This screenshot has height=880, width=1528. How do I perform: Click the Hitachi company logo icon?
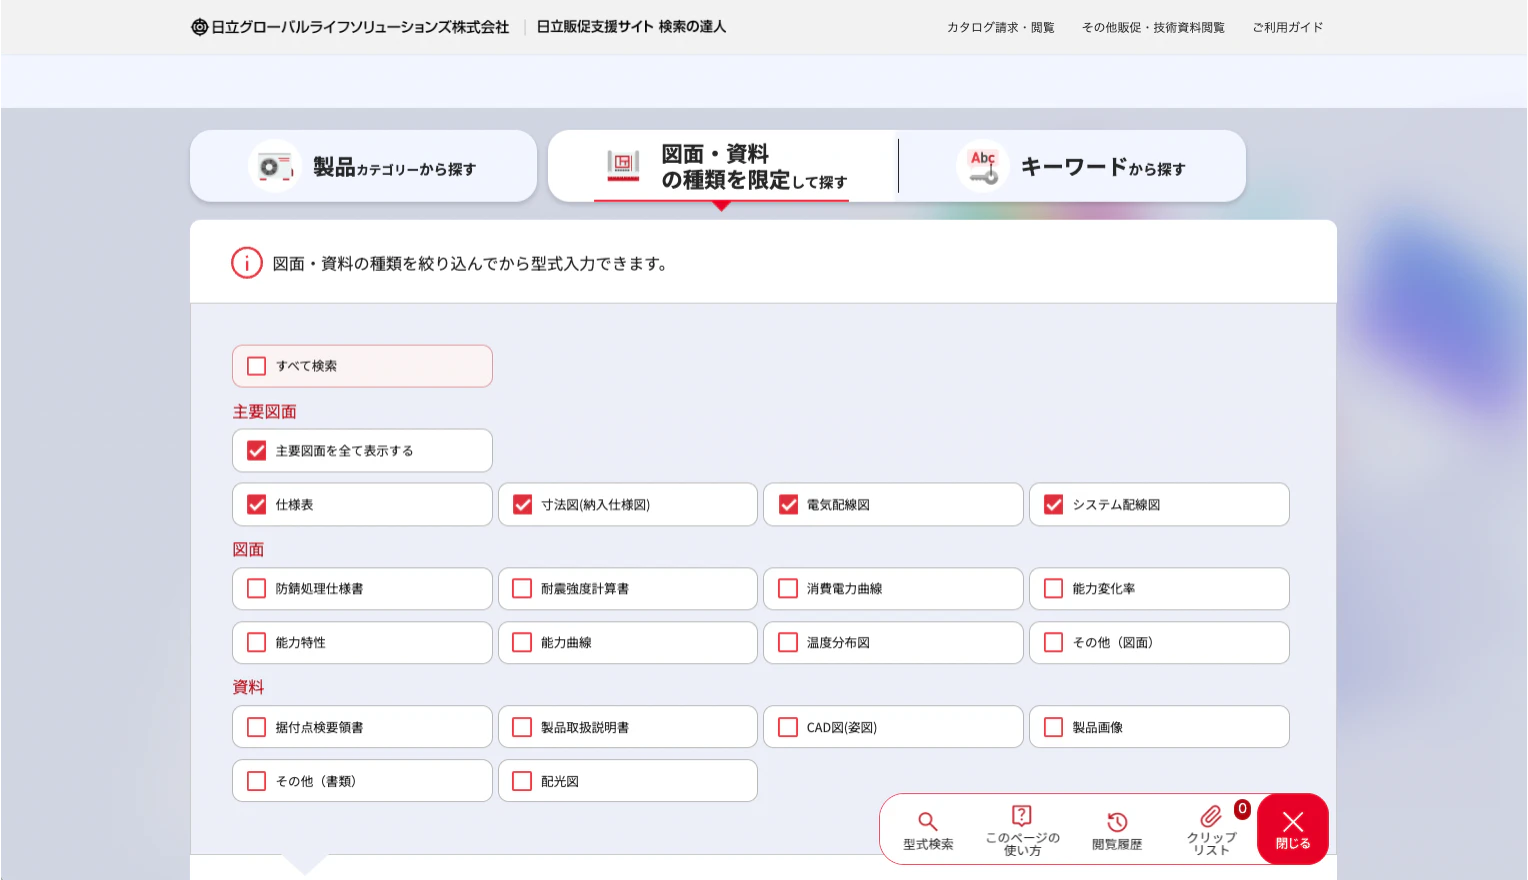199,27
